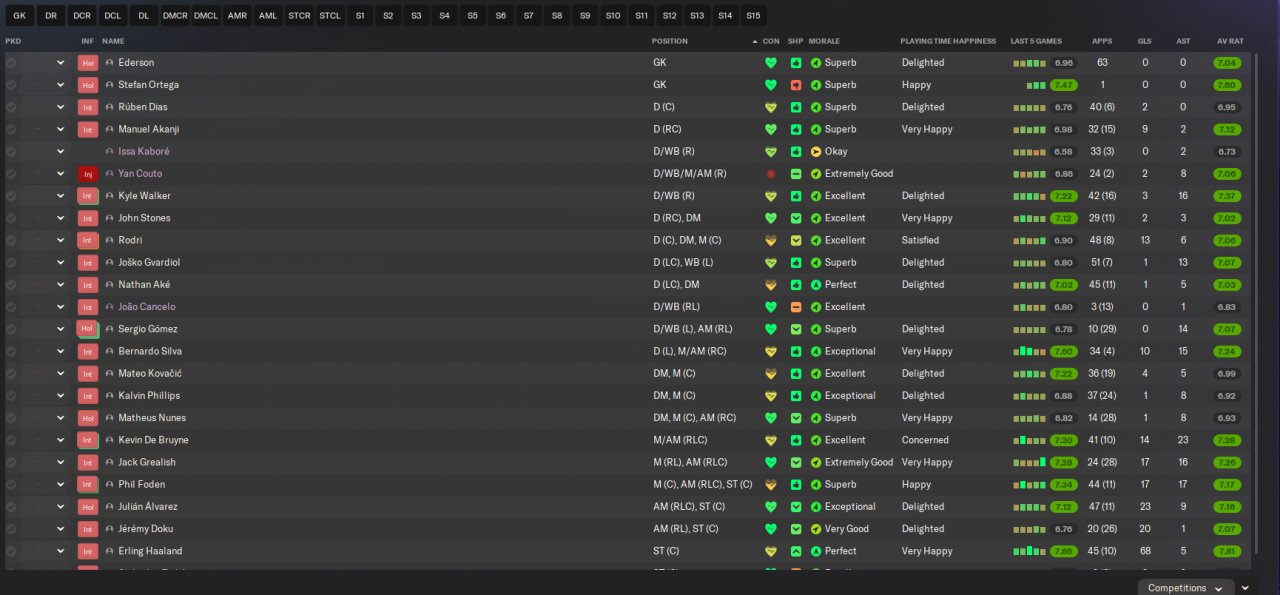
Task: Click Nathan Aké's Perfect morale icon
Action: tap(816, 285)
